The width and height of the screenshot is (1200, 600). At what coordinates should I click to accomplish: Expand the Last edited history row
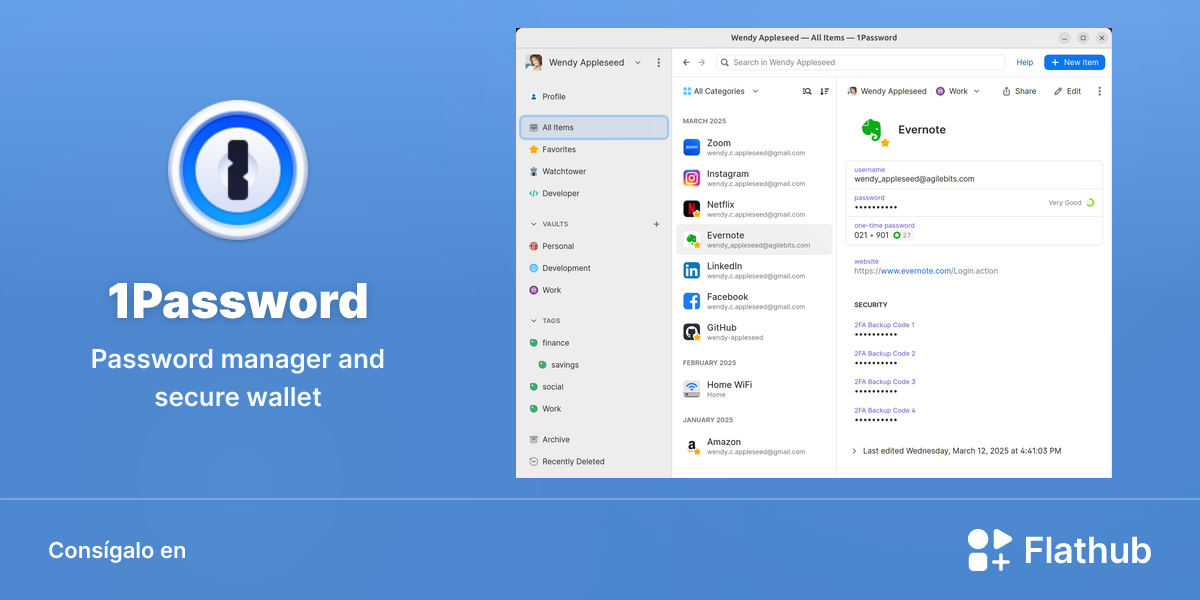click(956, 451)
